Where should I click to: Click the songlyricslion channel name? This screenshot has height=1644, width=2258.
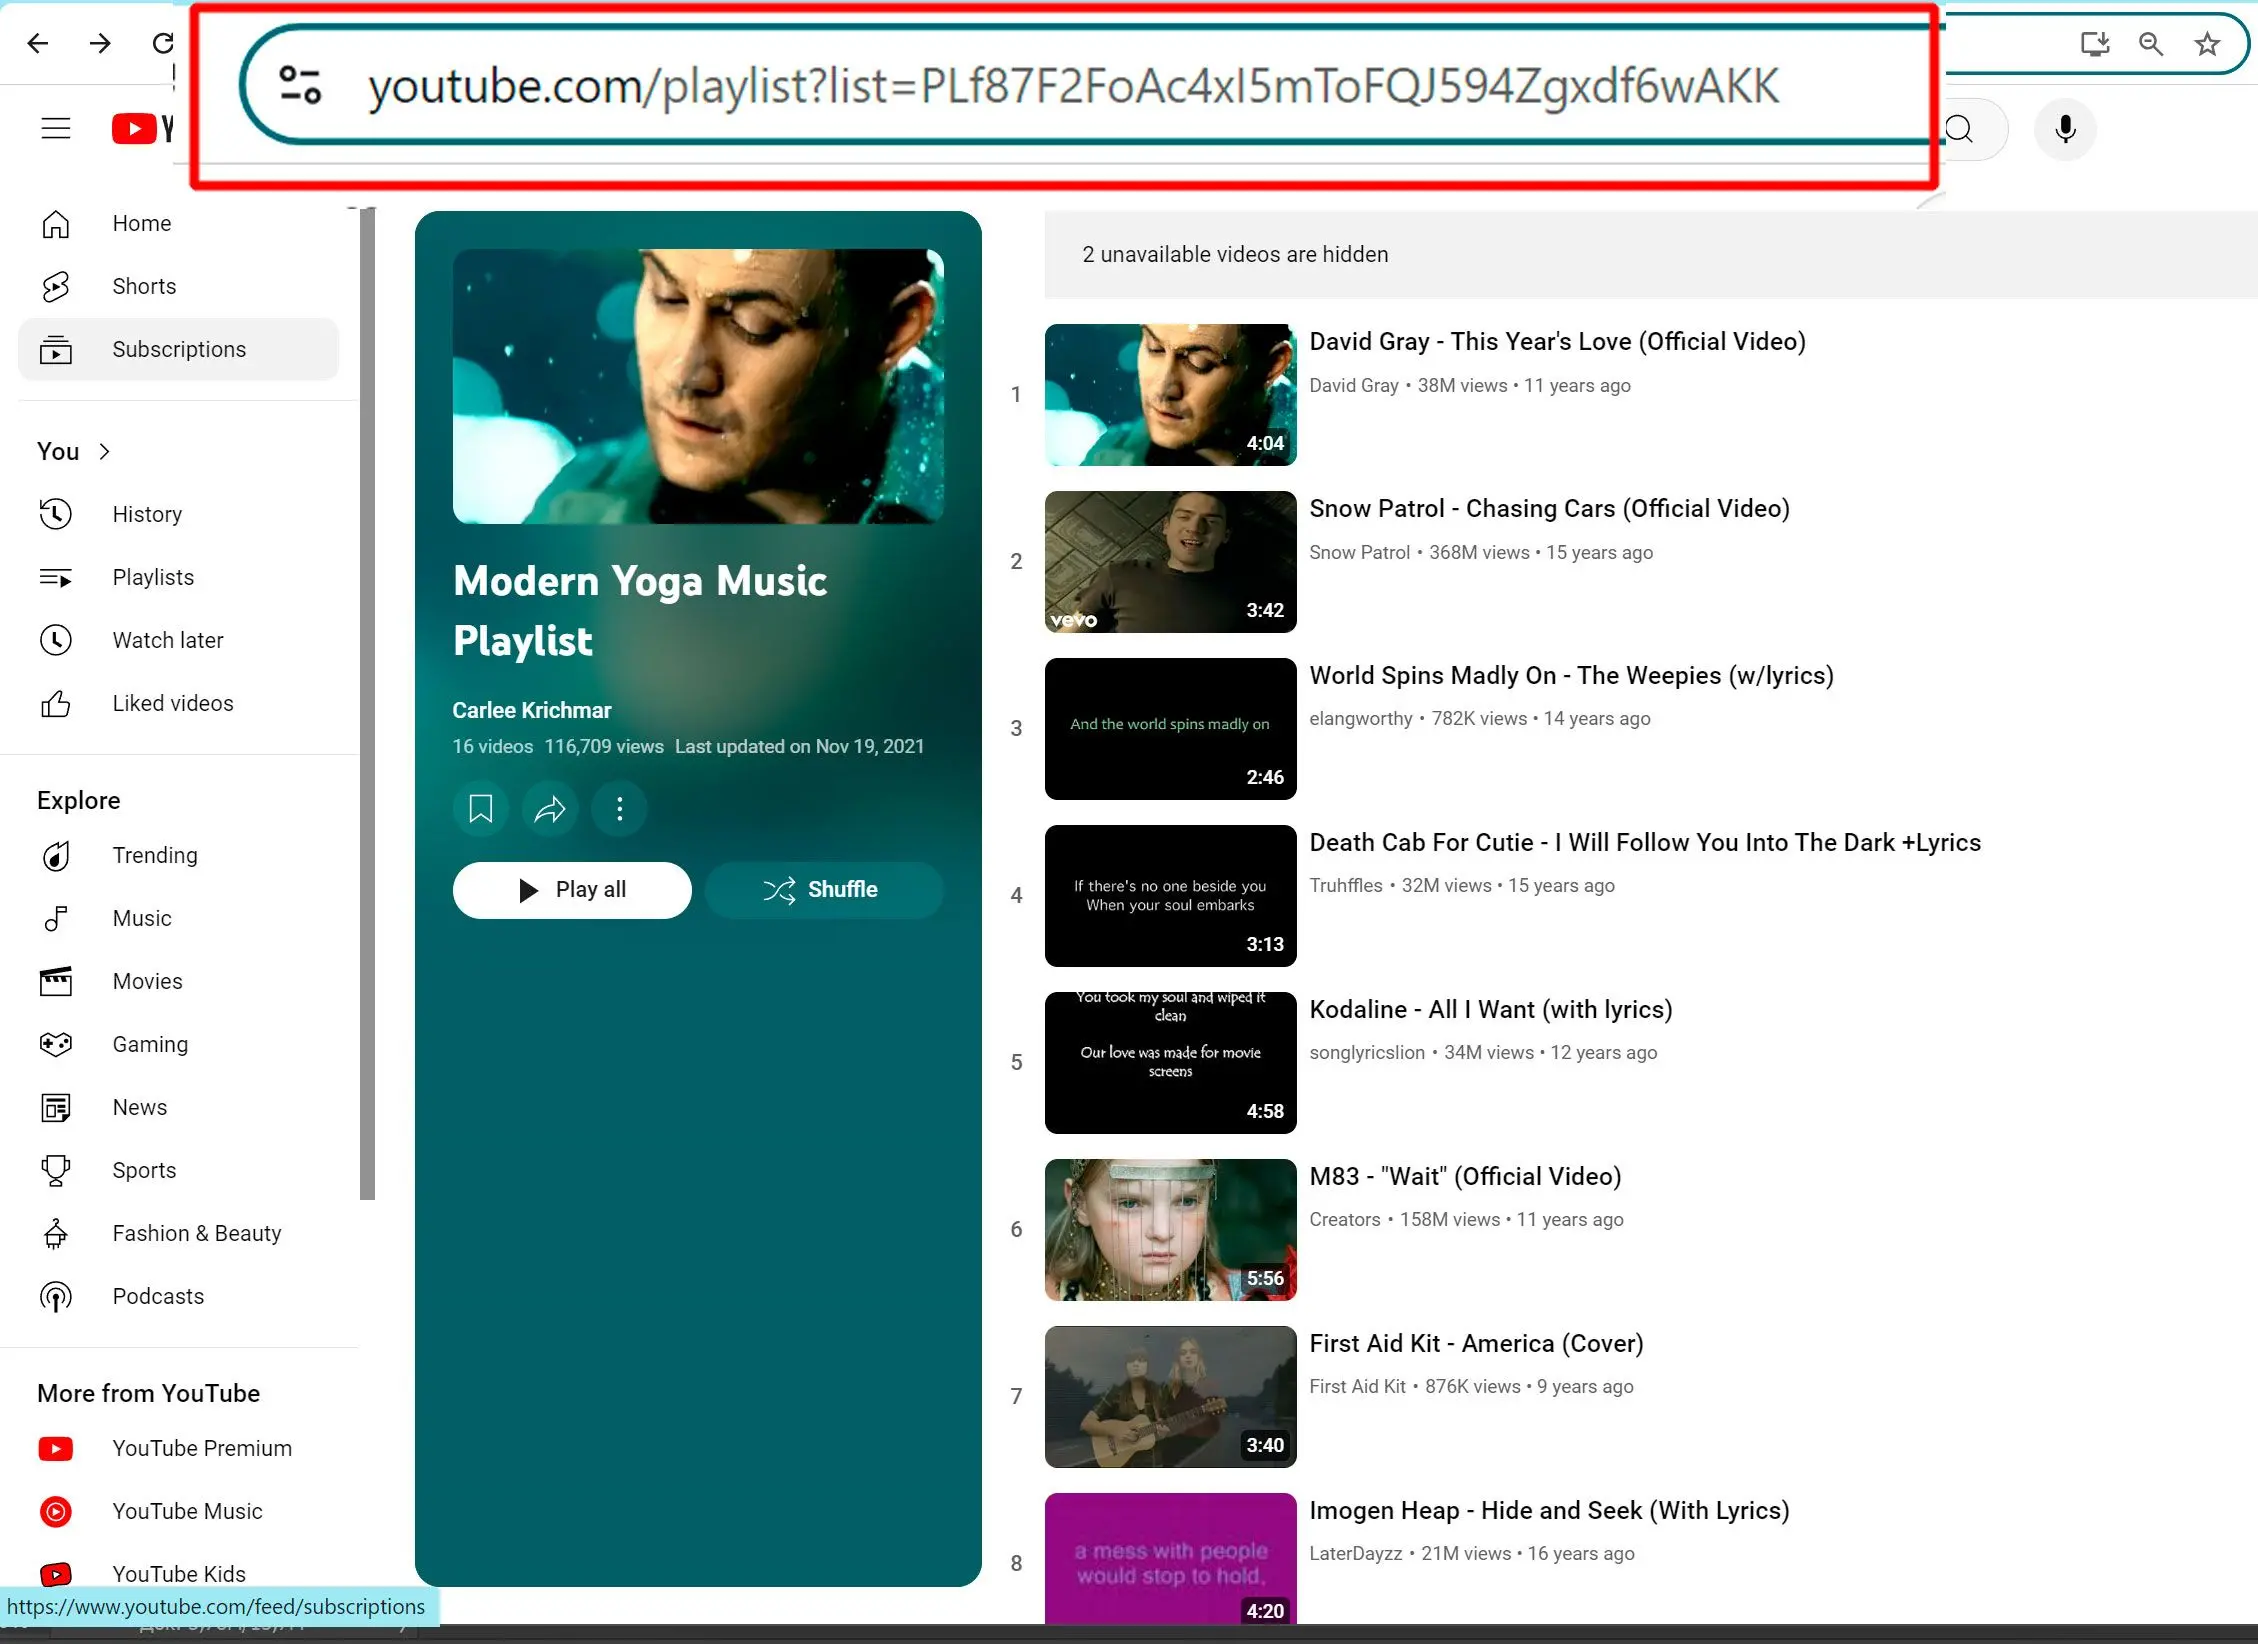(x=1367, y=1052)
